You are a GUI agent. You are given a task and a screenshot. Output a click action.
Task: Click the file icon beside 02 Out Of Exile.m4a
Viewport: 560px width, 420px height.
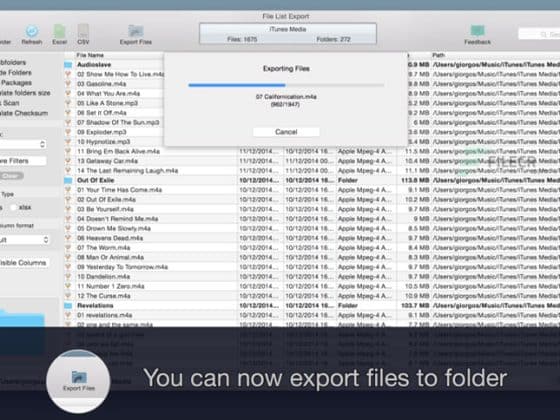(68, 200)
